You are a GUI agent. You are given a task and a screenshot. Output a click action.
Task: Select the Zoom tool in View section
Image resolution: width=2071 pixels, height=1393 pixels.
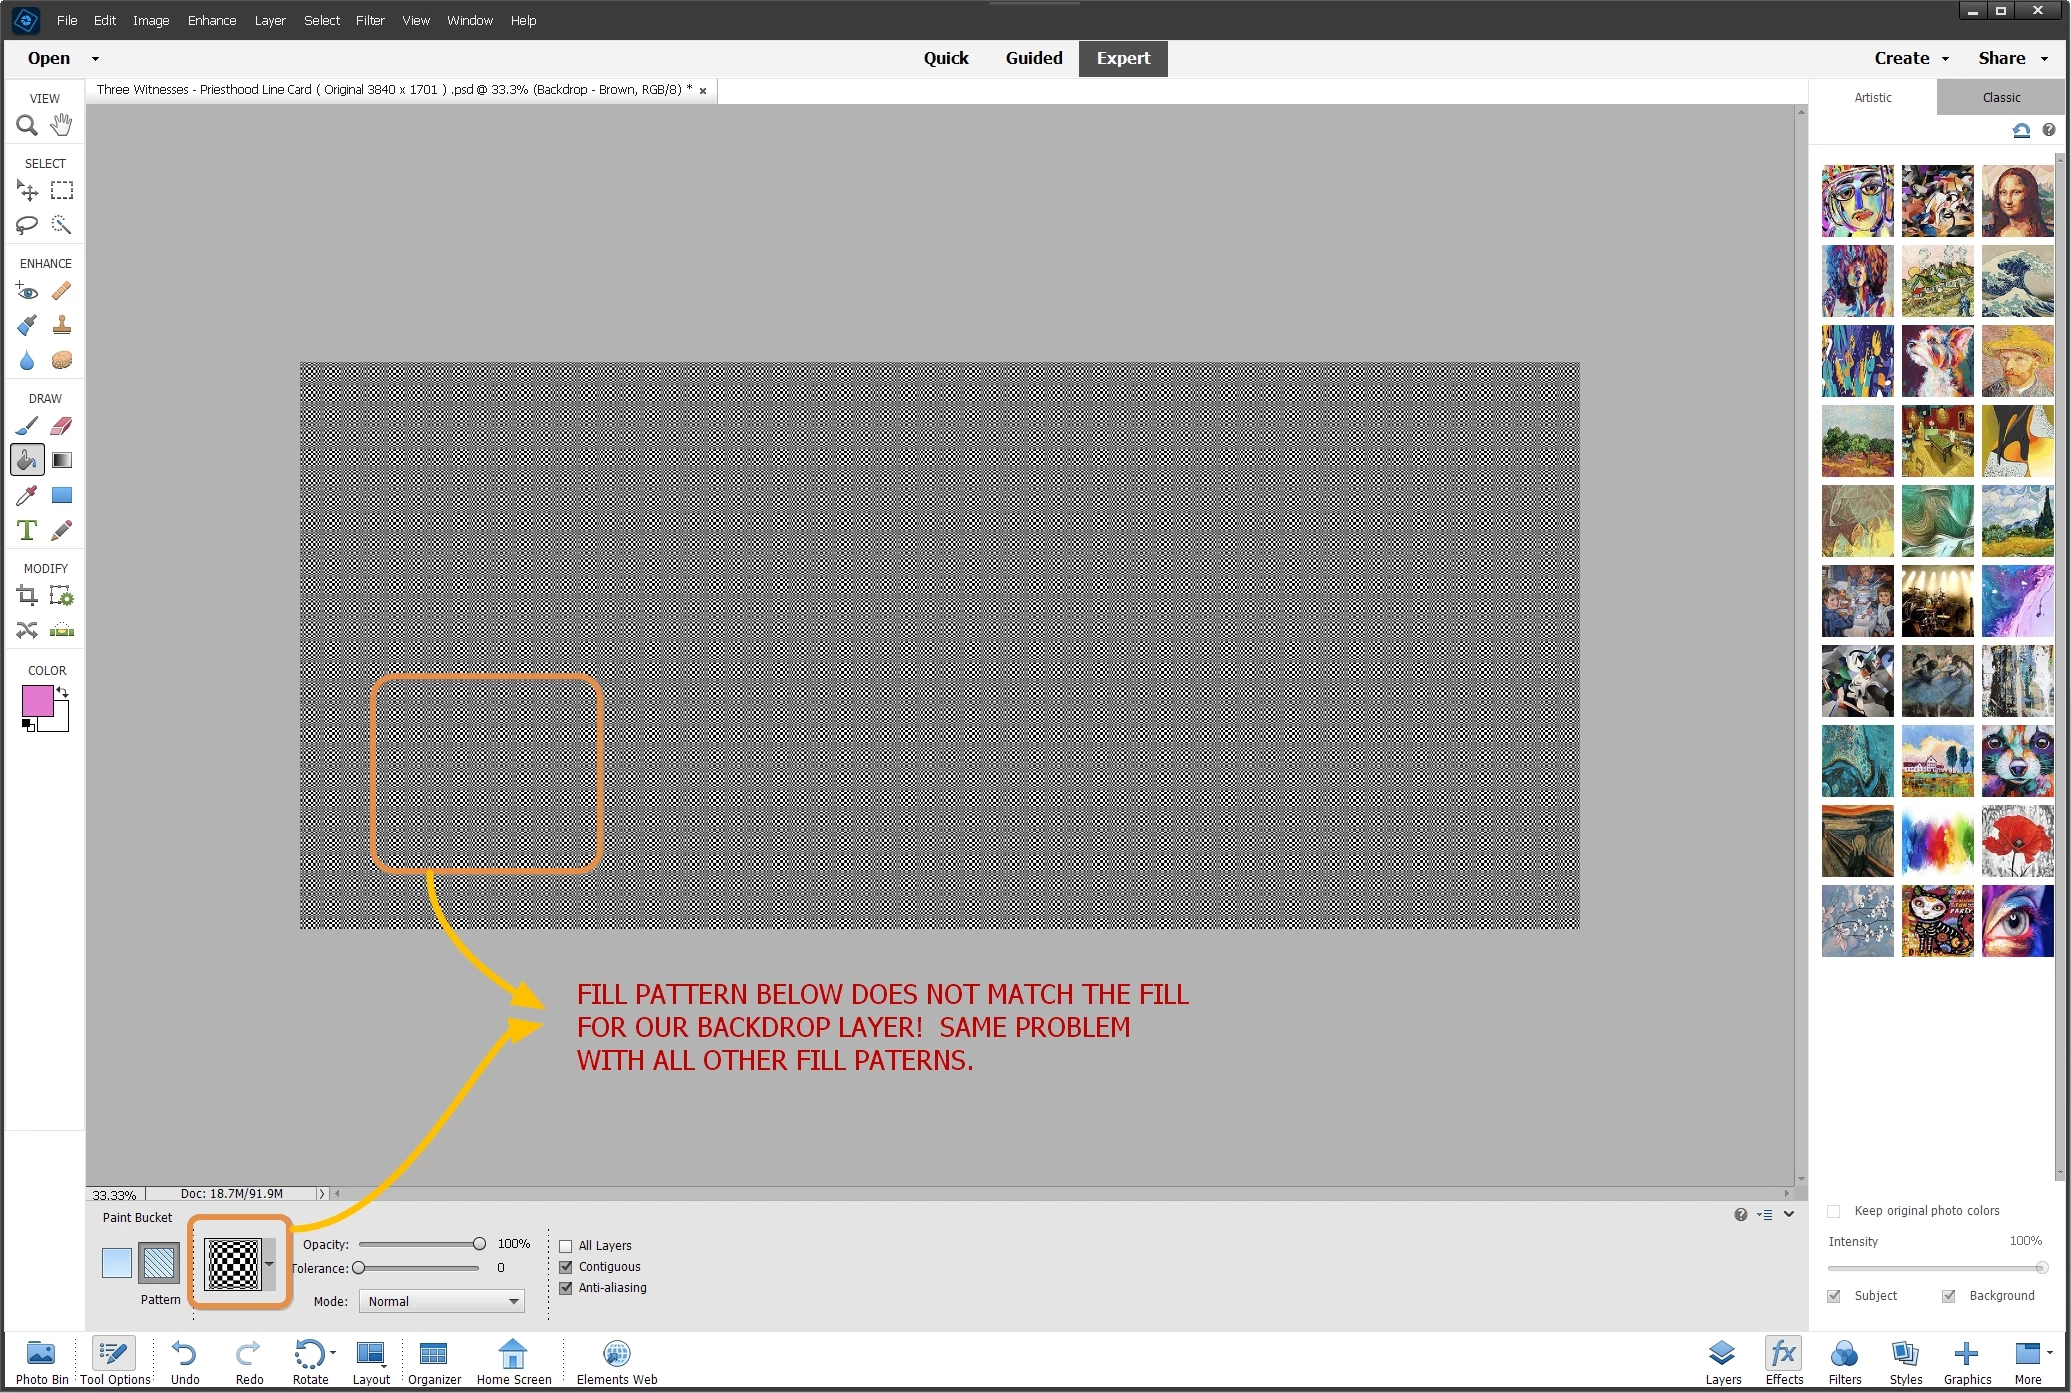[27, 125]
